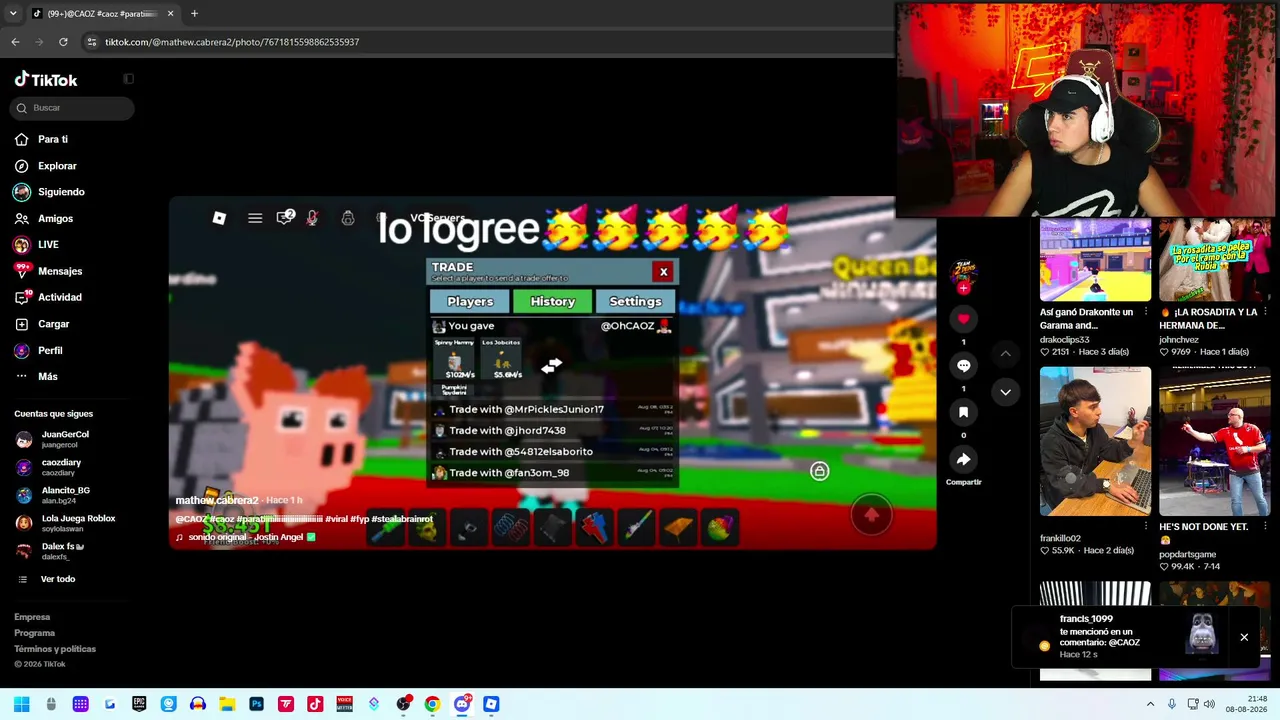Open Roblox chat icon with badge 2
Image resolution: width=1280 pixels, height=720 pixels.
coord(285,217)
